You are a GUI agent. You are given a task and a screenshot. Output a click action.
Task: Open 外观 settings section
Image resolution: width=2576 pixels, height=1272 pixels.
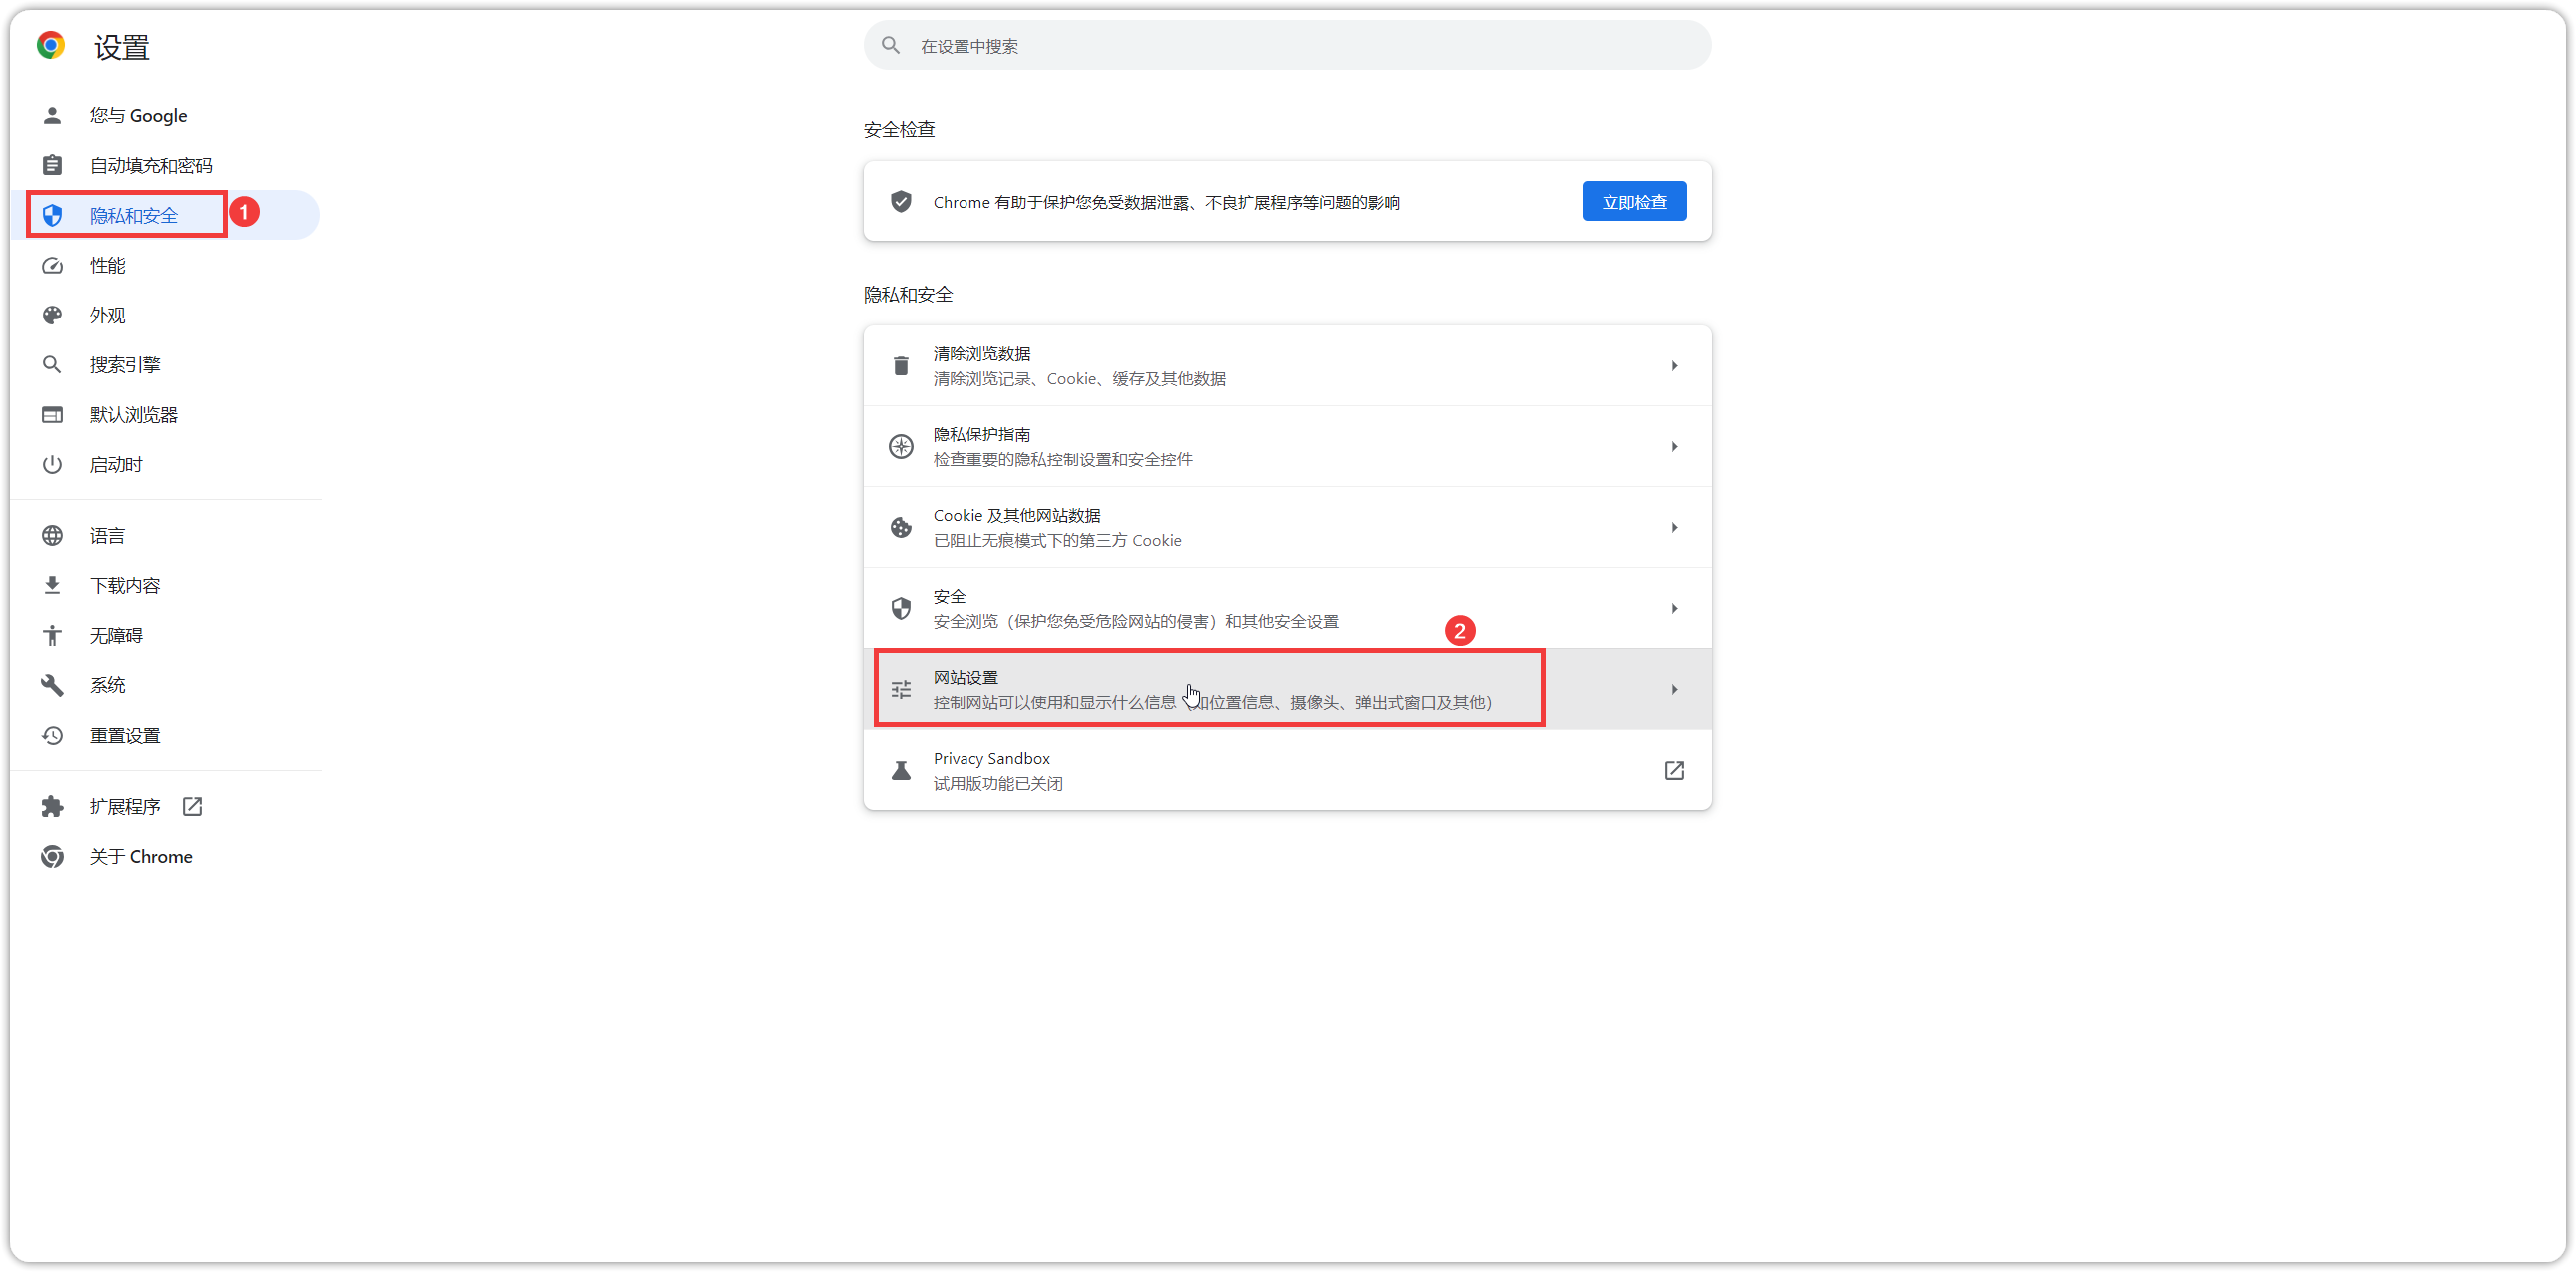165,315
